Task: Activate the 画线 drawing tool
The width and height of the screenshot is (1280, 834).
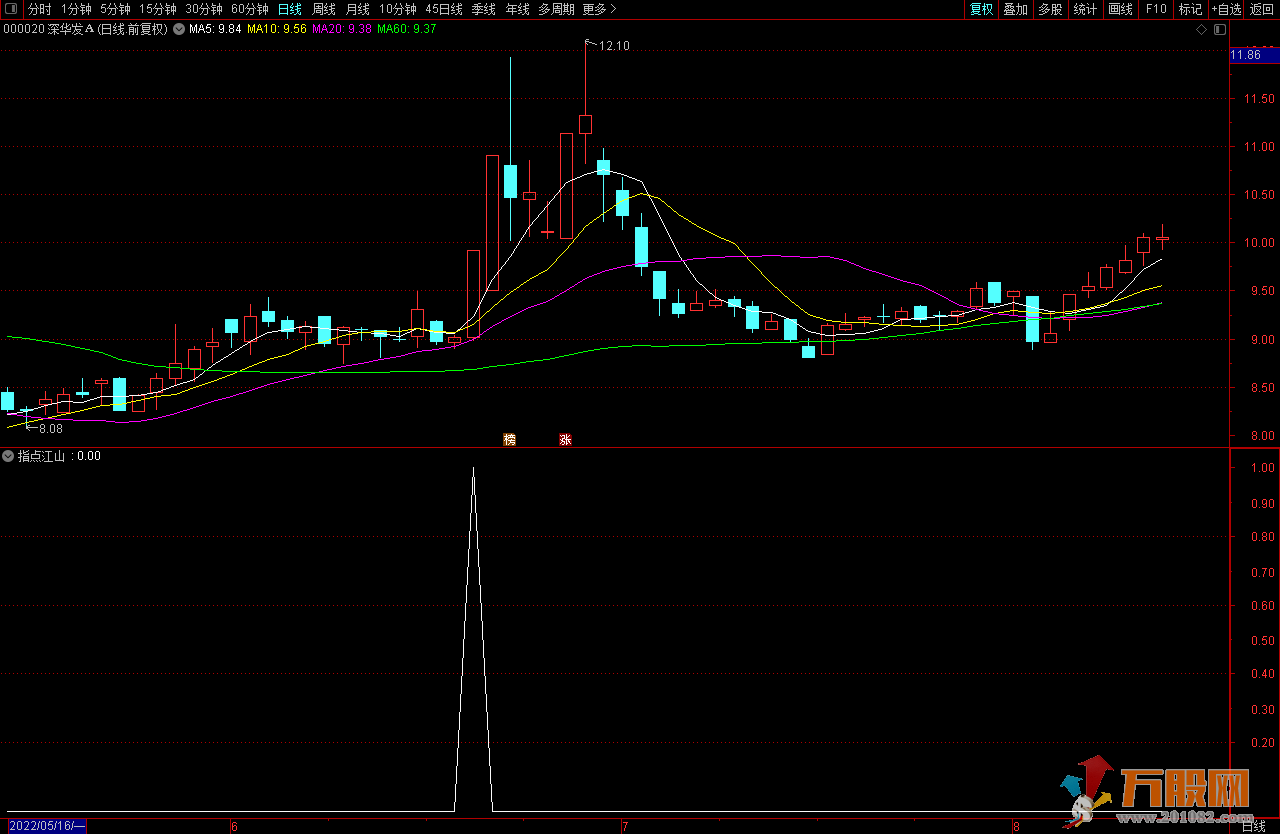Action: 1121,9
